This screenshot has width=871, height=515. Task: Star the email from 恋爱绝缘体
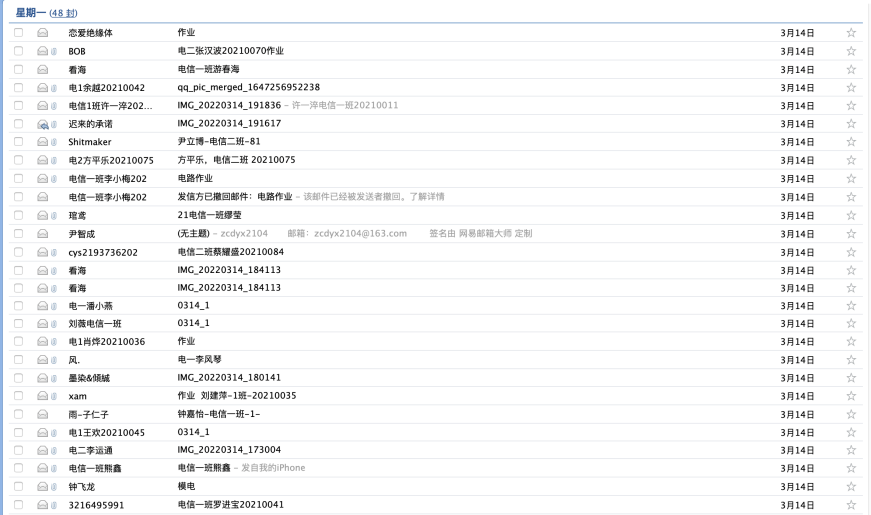(x=851, y=33)
